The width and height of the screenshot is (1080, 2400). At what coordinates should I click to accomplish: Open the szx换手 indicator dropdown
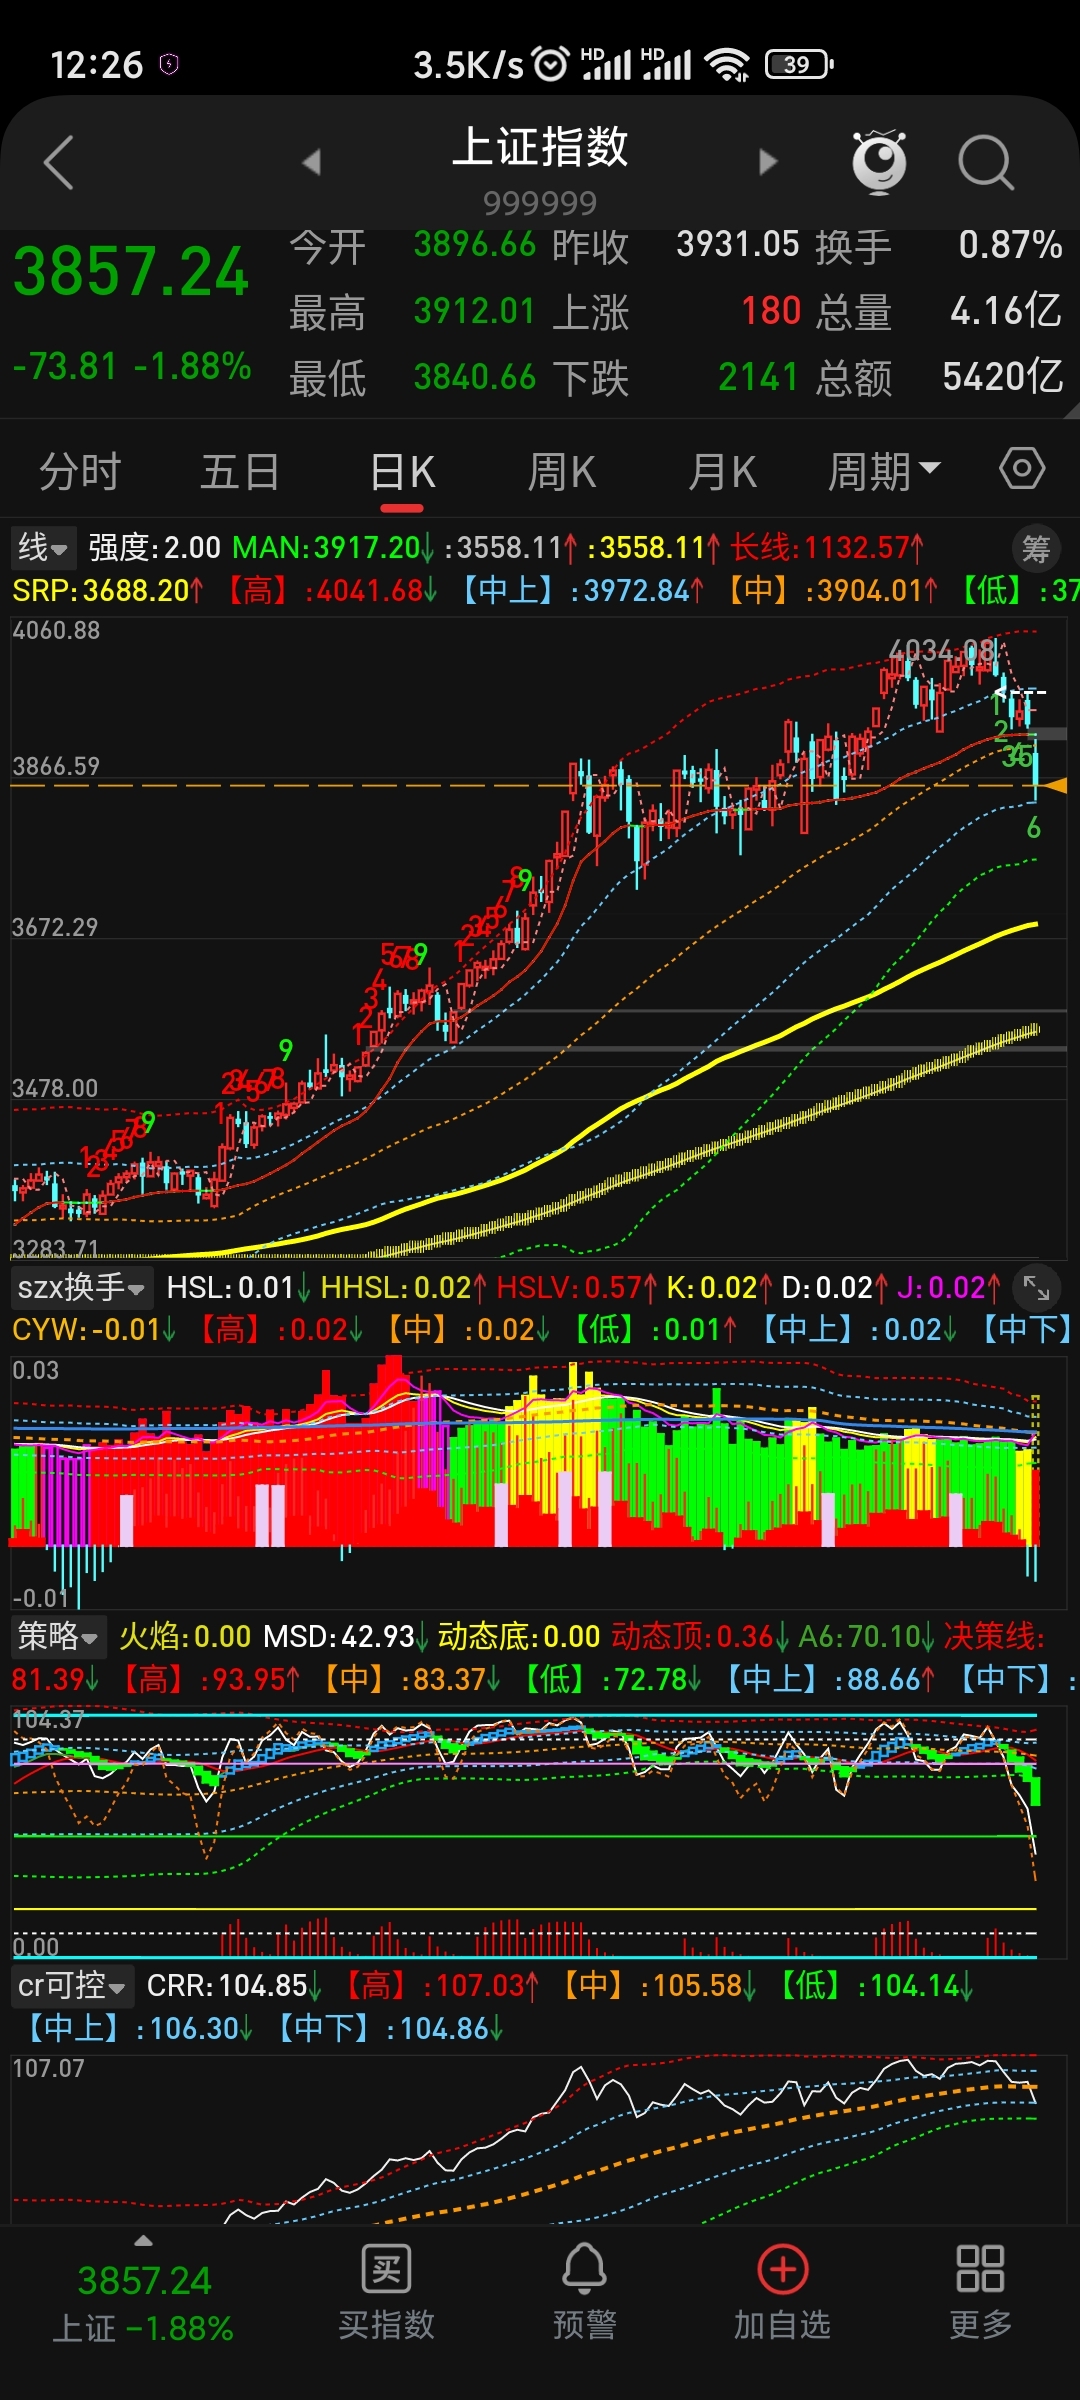click(x=80, y=1287)
